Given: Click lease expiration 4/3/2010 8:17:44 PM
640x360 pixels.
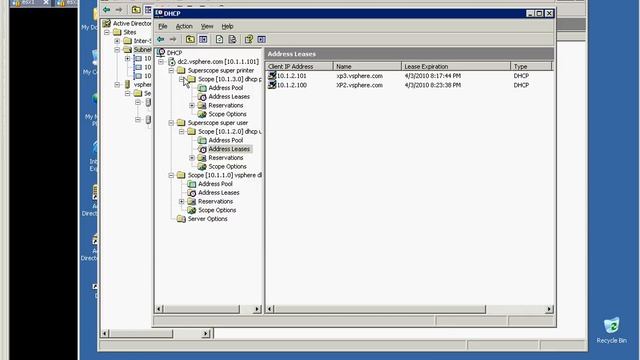Looking at the screenshot, I should tap(433, 76).
